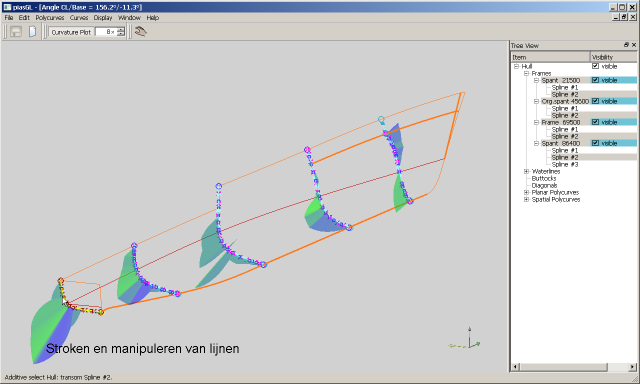Screen dimensions: 640x384
Task: Click Tree View horizontal scrollbar right arrow
Action: (632, 366)
